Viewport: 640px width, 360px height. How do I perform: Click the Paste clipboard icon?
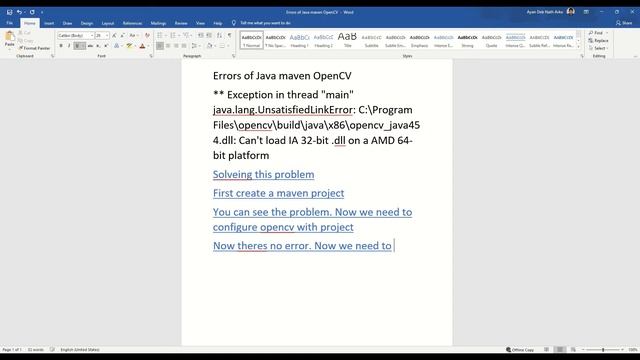pos(9,37)
